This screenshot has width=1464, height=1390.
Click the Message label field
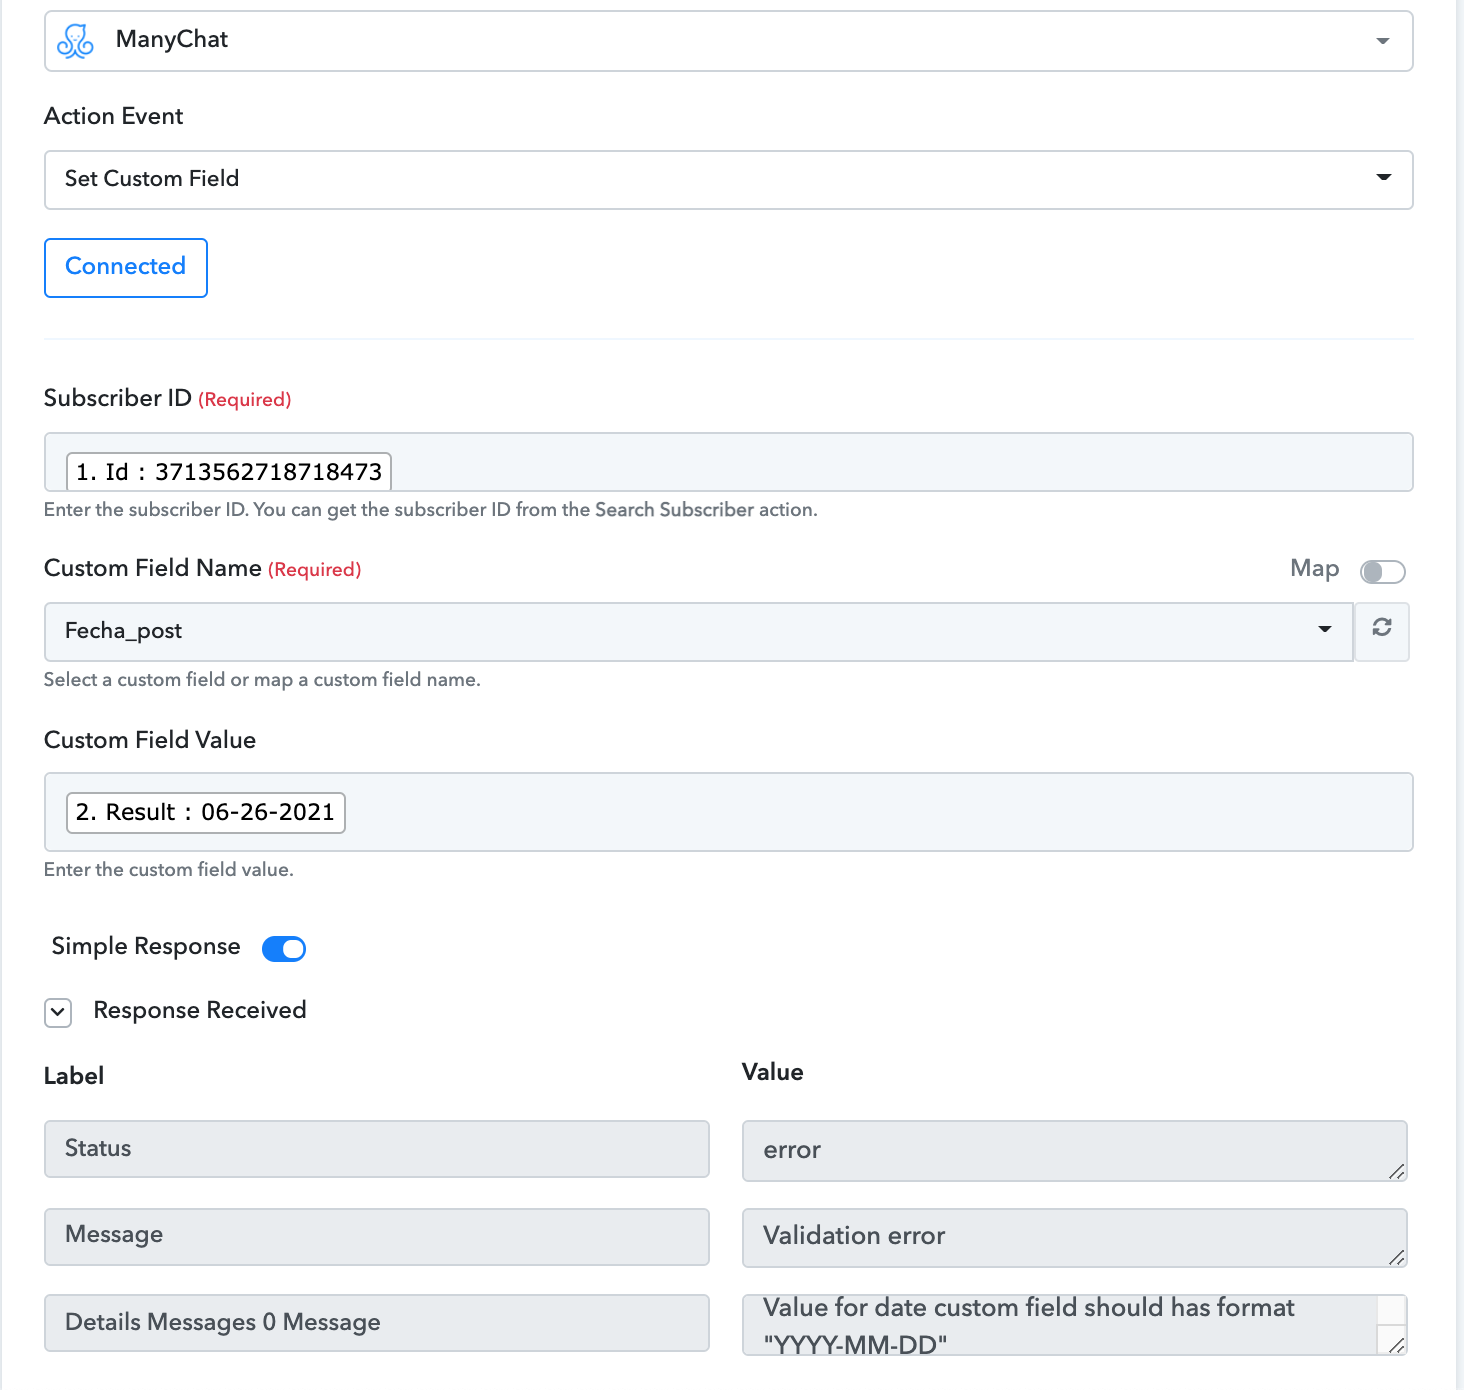pyautogui.click(x=377, y=1236)
